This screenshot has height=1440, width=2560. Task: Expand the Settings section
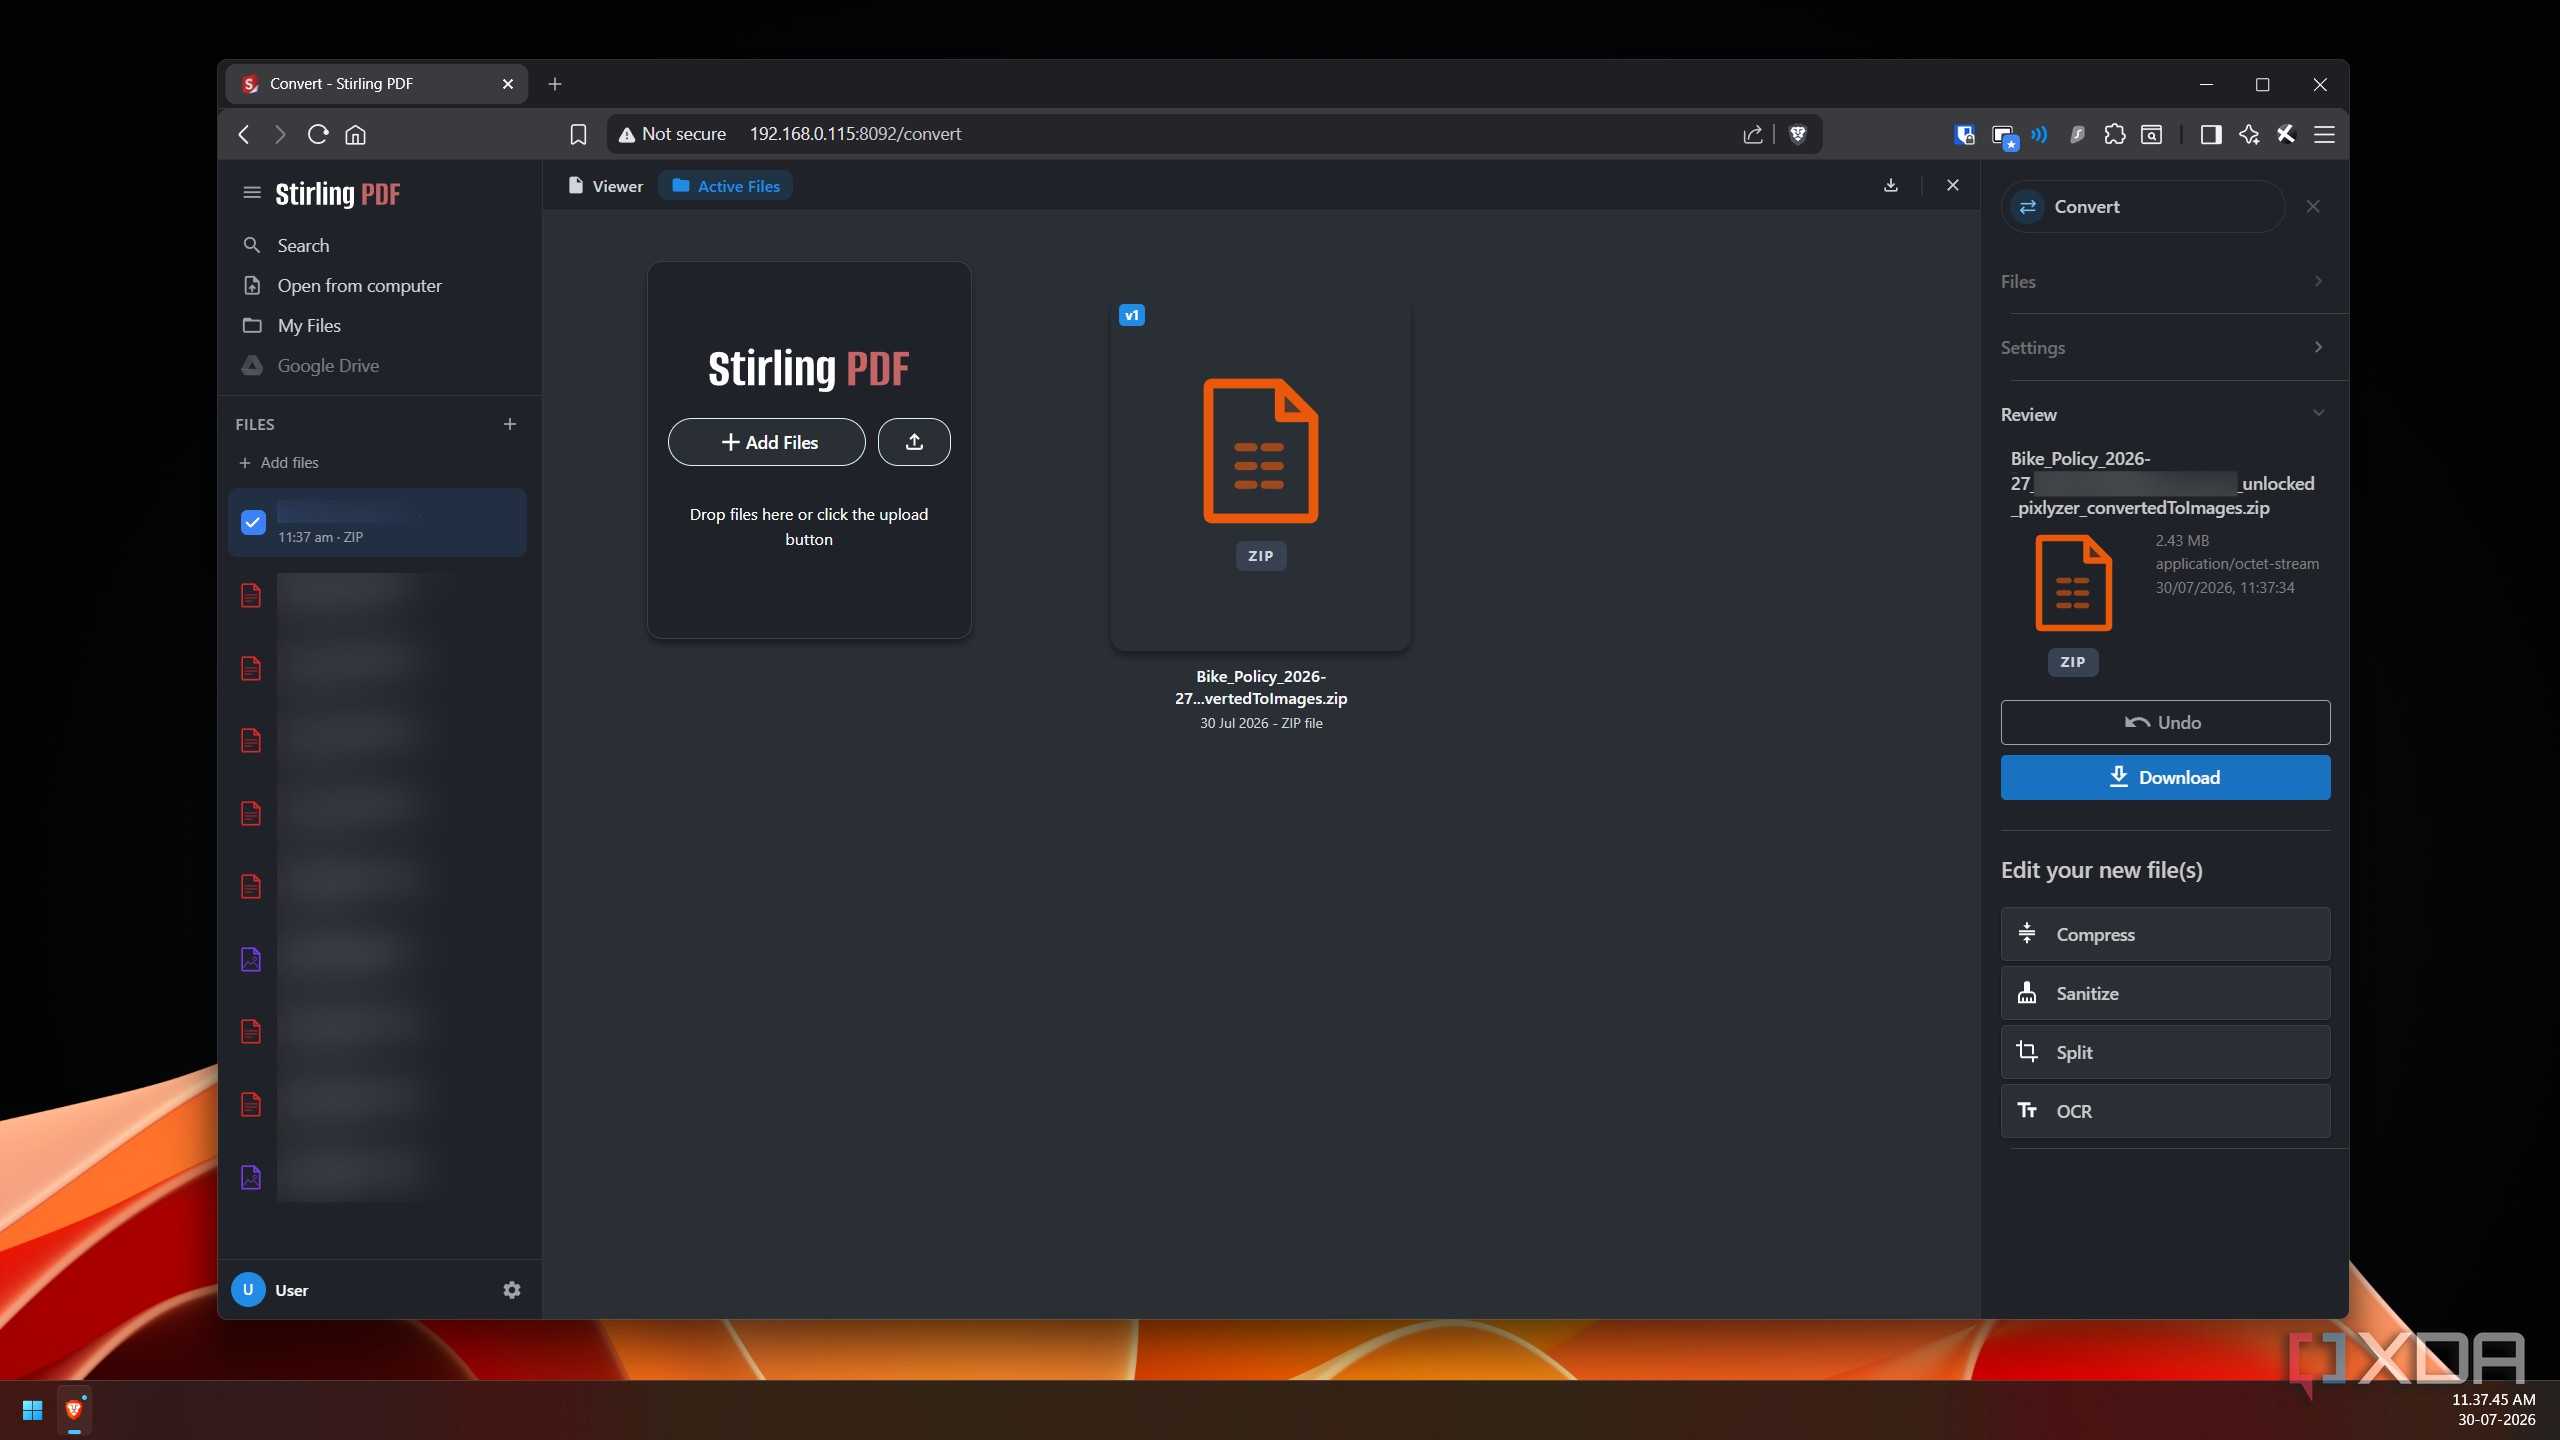point(2164,347)
